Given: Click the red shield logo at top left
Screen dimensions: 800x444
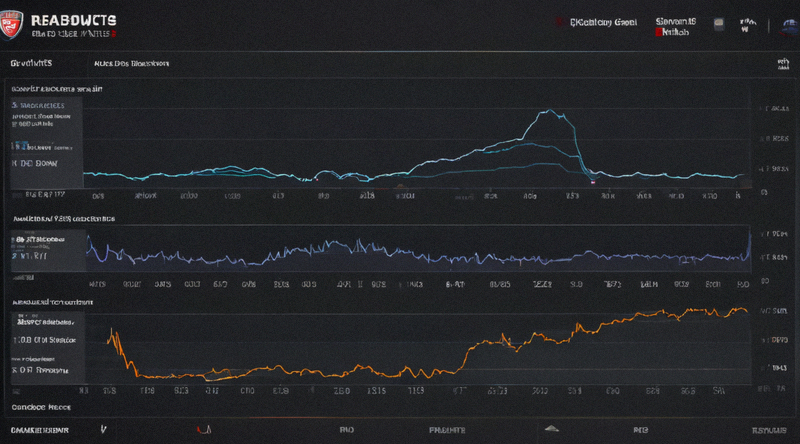Looking at the screenshot, I should click(x=11, y=25).
